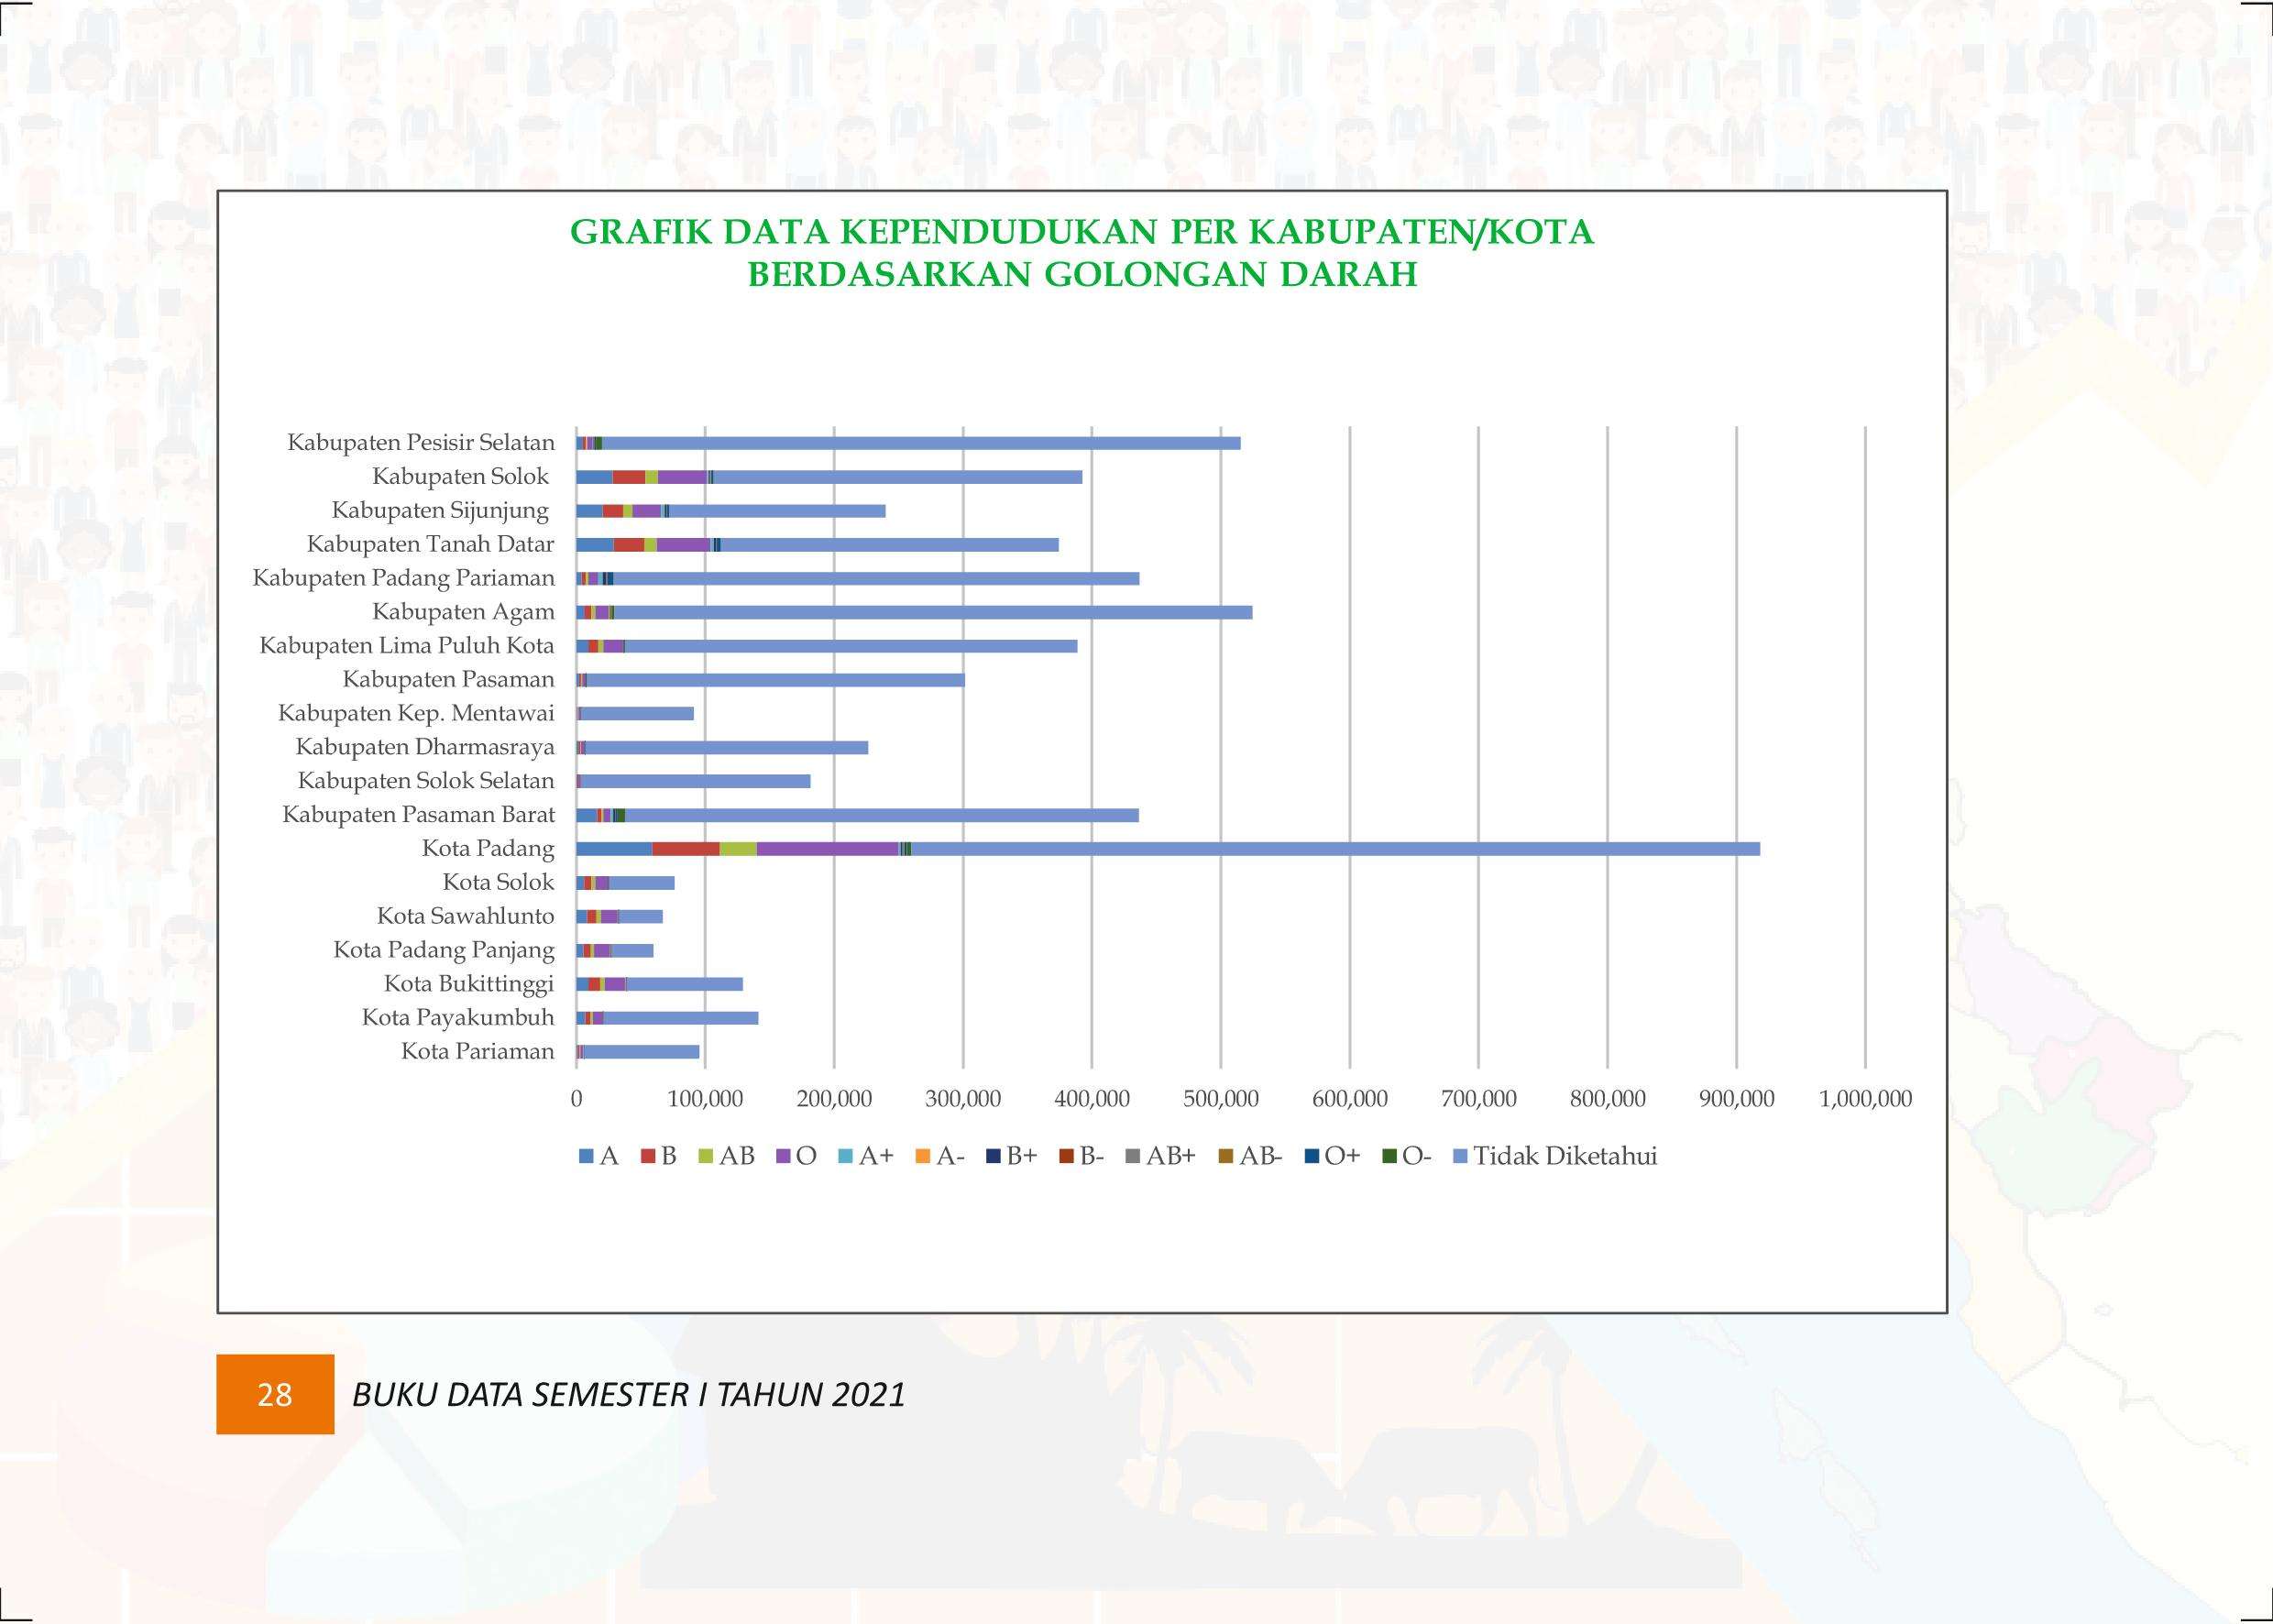Click the '200,000' x-axis value
This screenshot has width=2273, height=1624.
(x=834, y=1099)
